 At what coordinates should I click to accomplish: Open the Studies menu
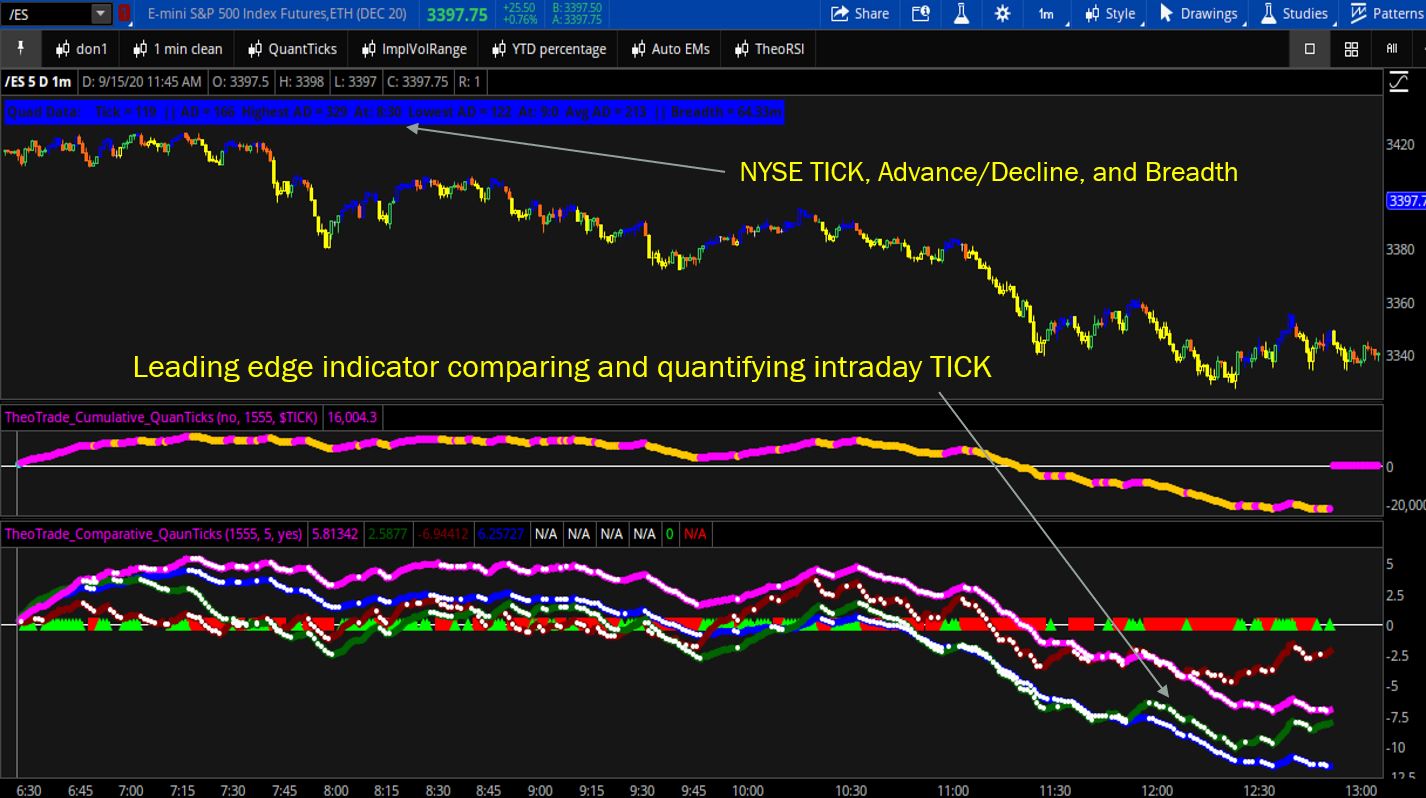coord(1295,14)
